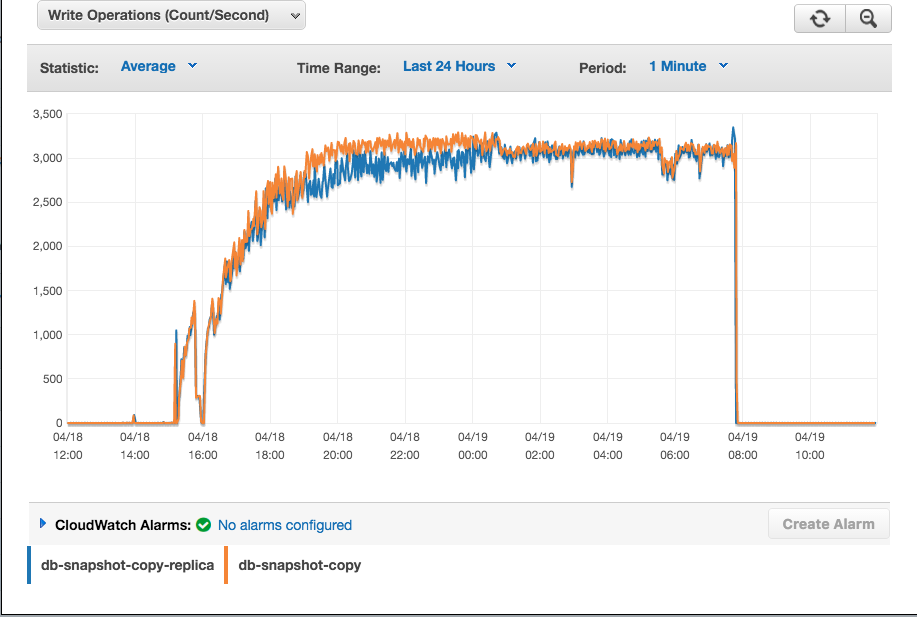Viewport: 917px width, 617px height.
Task: Open the Write Operations metric dropdown
Action: click(x=171, y=15)
